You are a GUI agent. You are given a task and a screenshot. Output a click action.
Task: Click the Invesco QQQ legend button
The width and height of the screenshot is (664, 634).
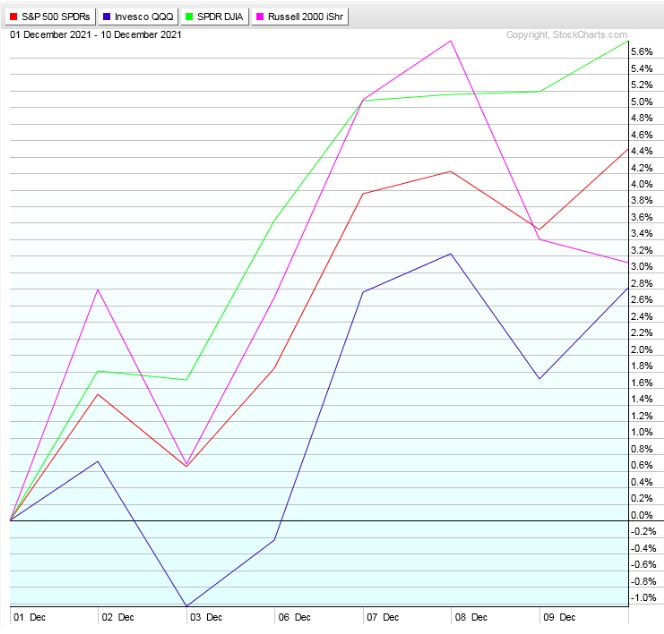(x=138, y=17)
